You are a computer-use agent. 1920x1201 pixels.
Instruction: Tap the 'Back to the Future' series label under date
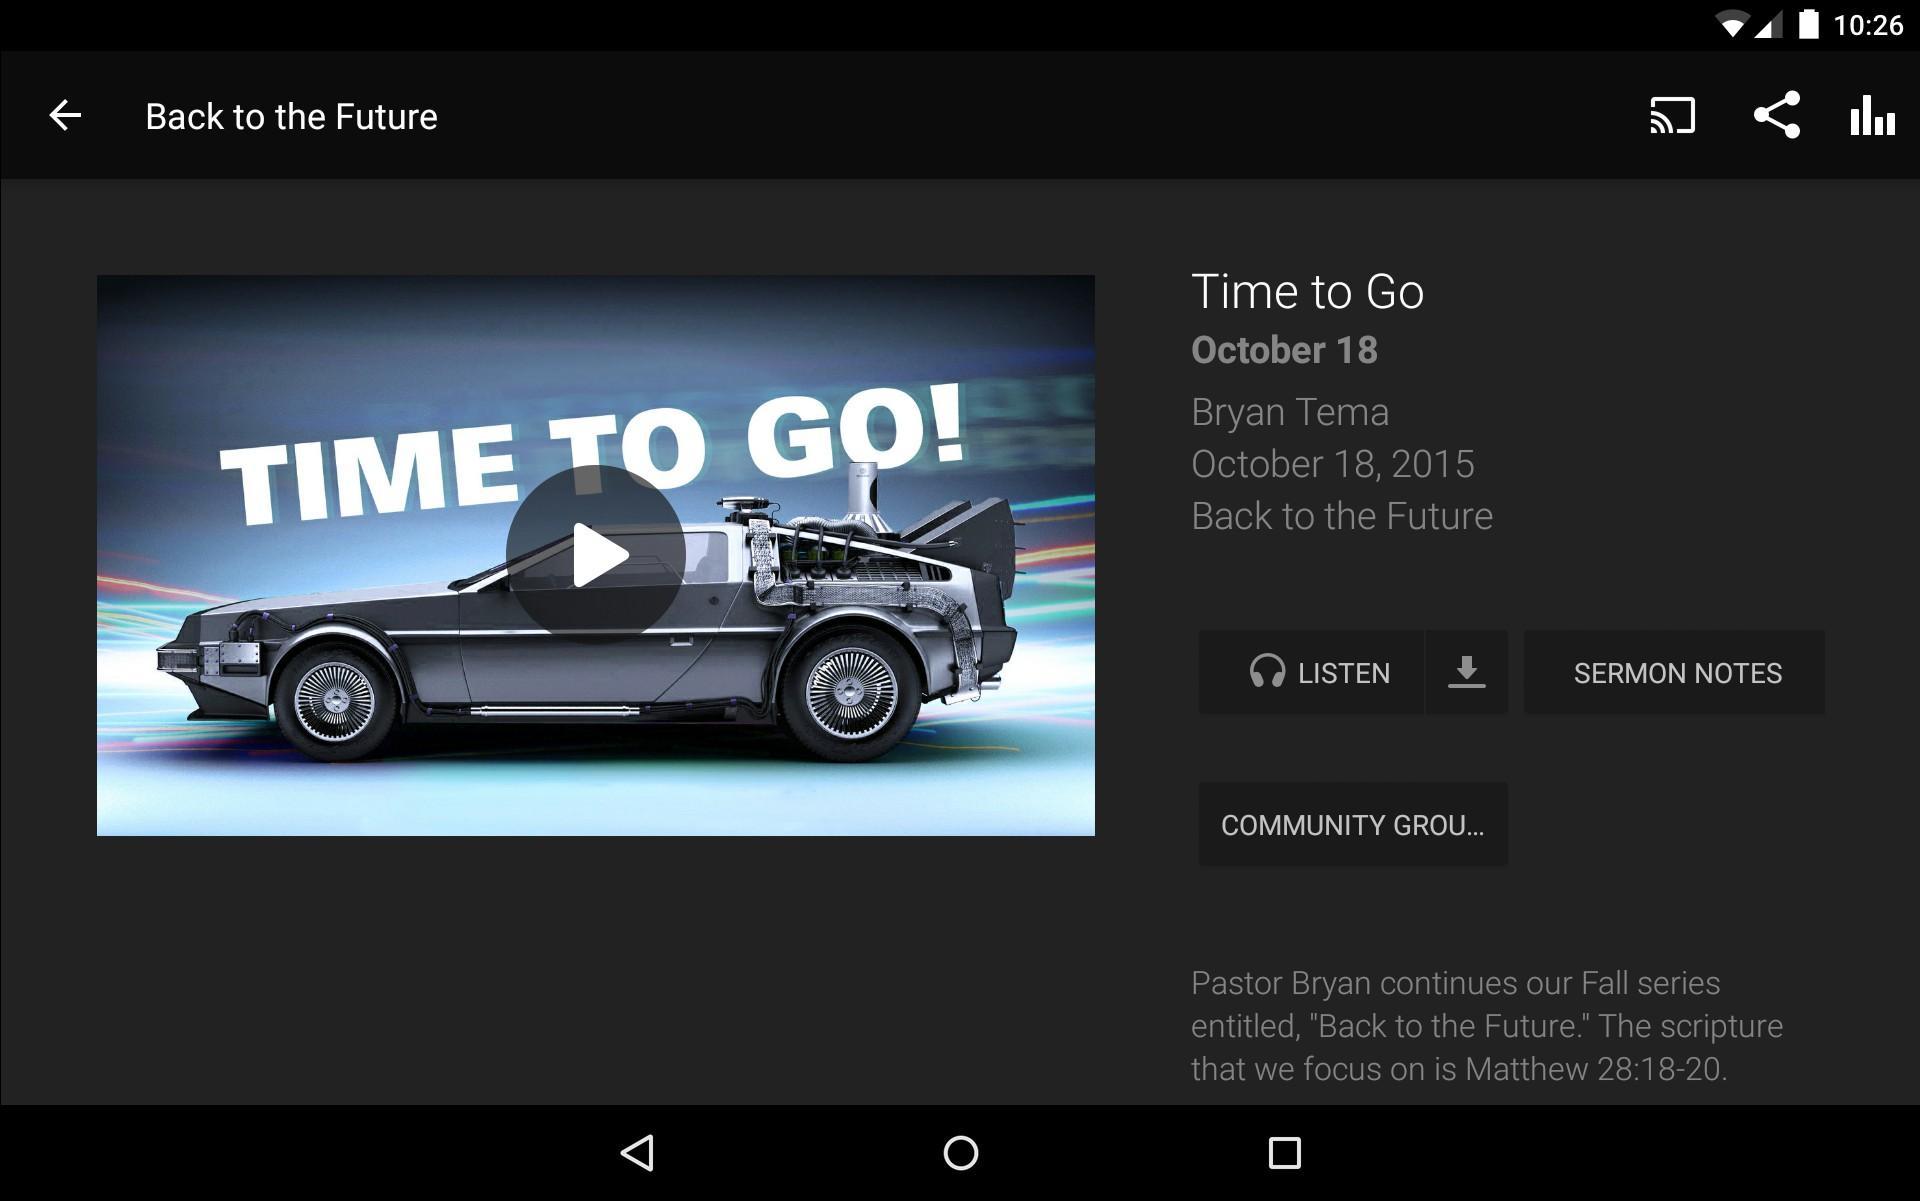[x=1342, y=516]
